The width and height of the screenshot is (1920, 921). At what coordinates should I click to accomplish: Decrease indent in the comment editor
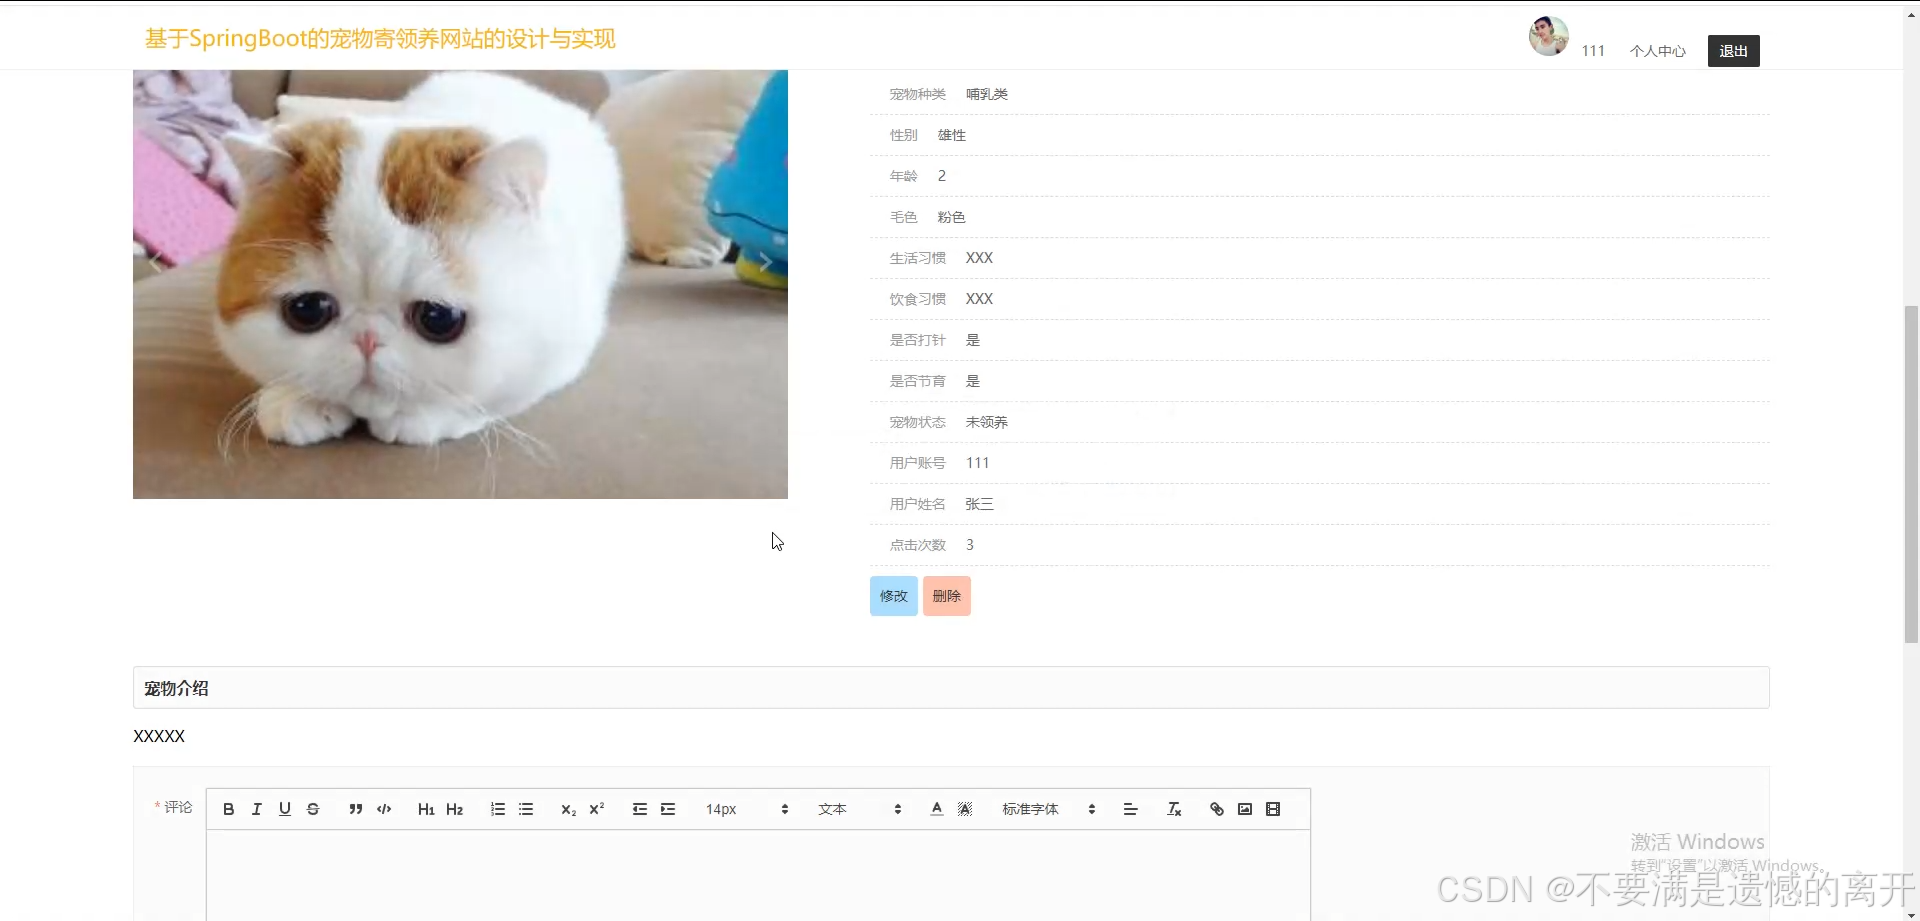640,809
